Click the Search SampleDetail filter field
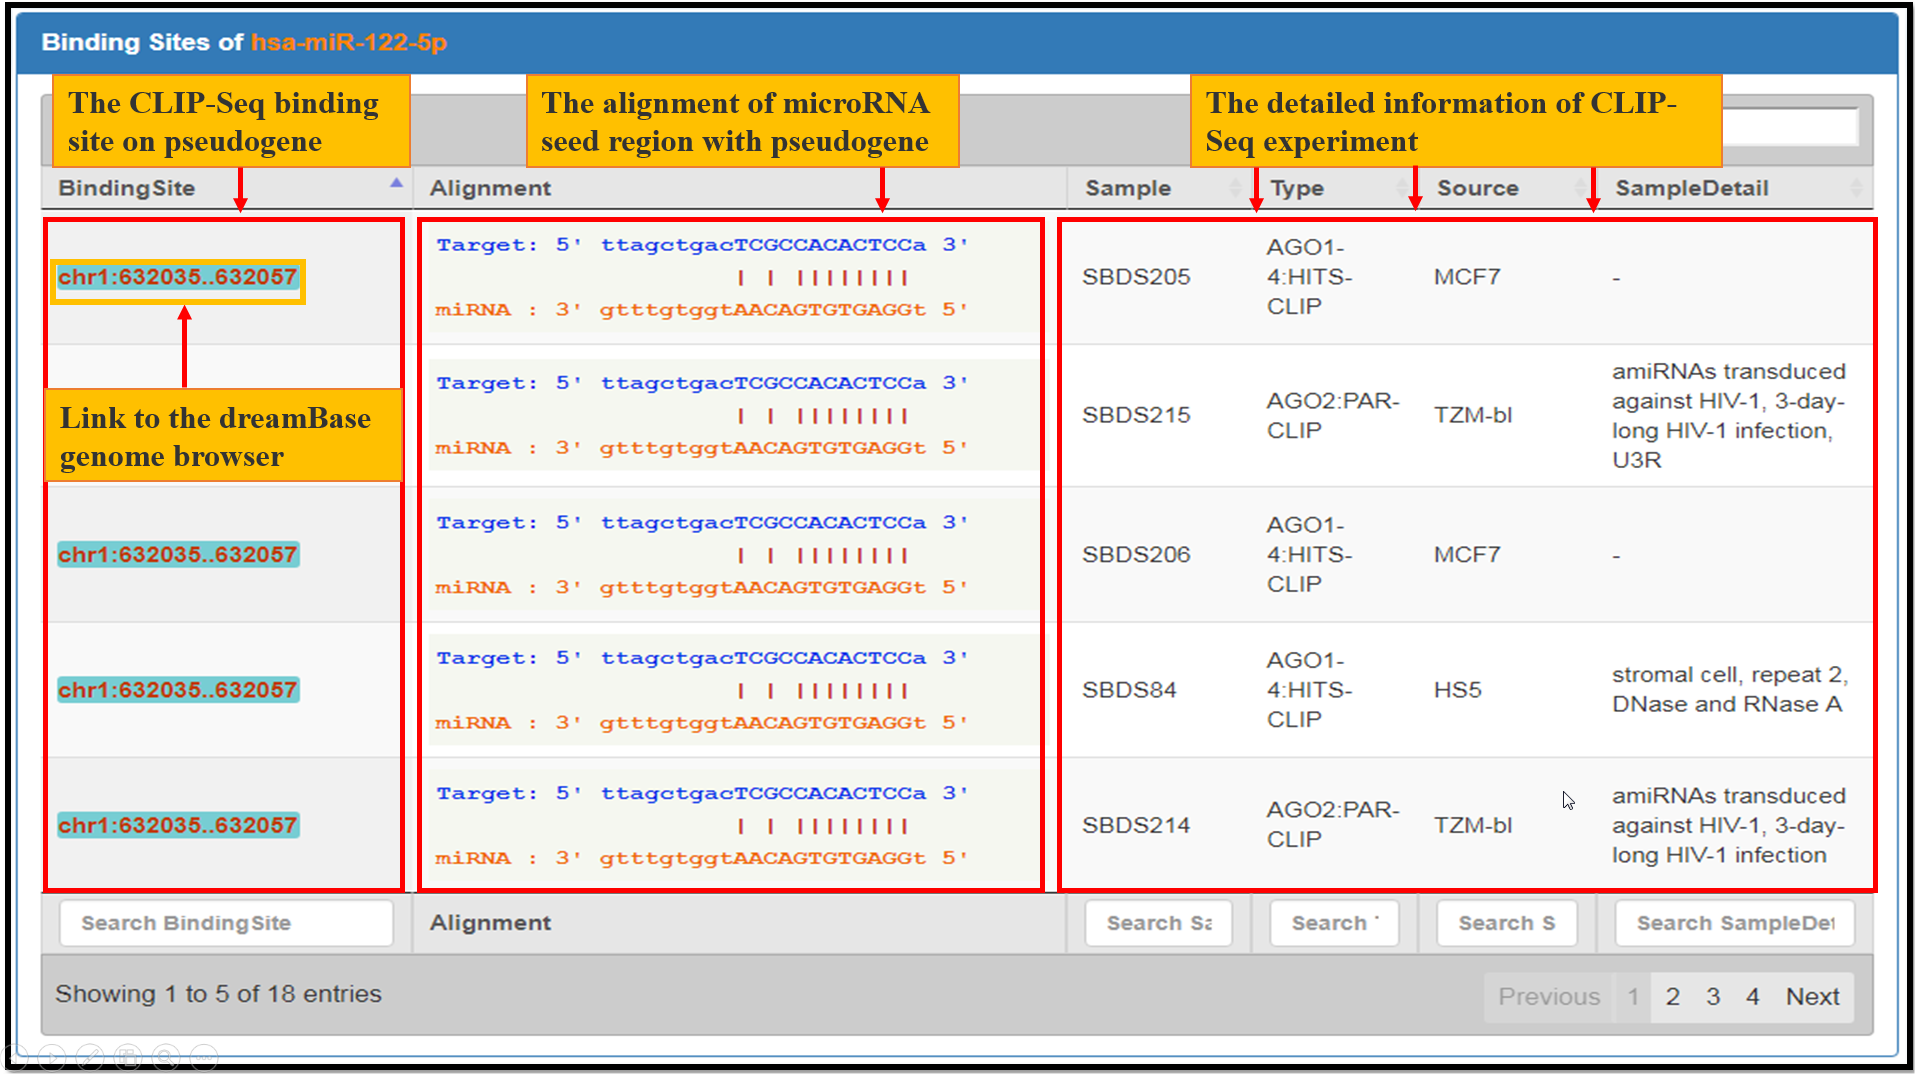 coord(1734,923)
